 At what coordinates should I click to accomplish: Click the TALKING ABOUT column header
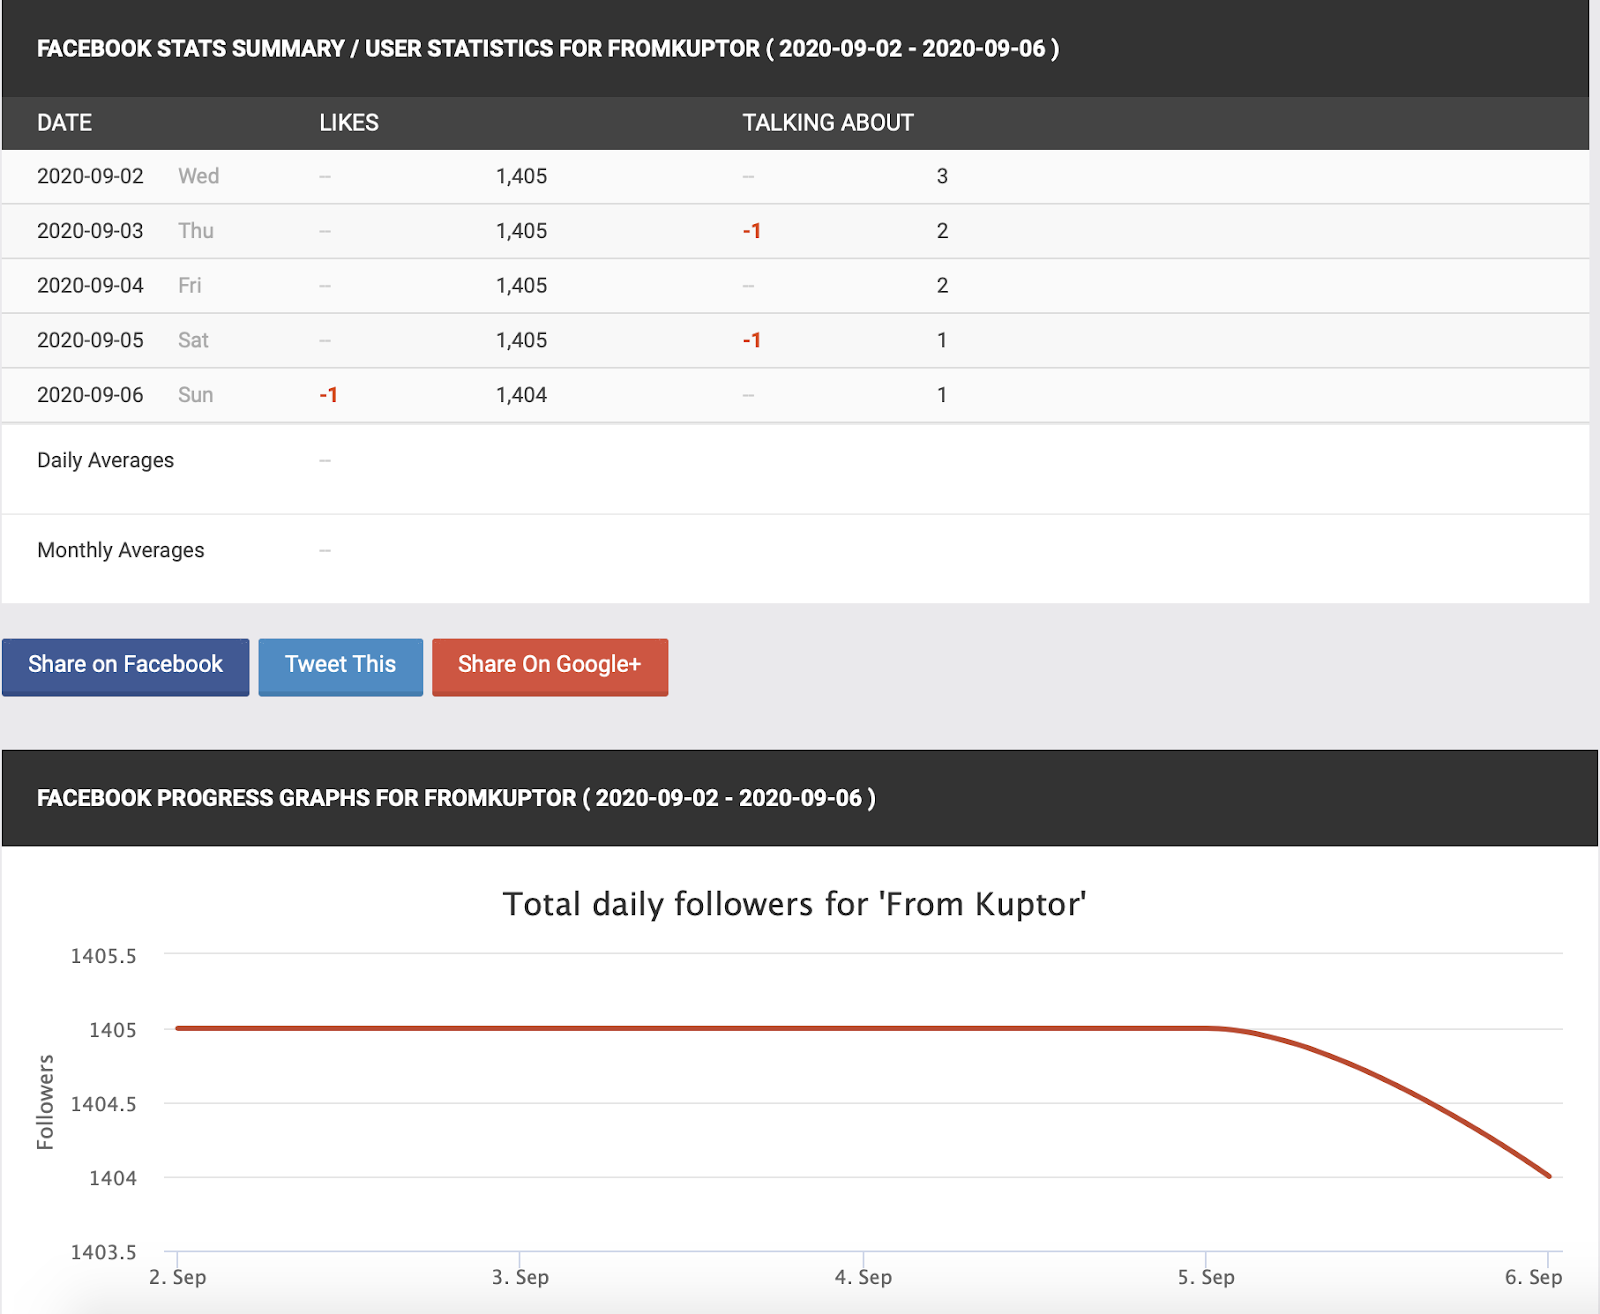tap(828, 123)
